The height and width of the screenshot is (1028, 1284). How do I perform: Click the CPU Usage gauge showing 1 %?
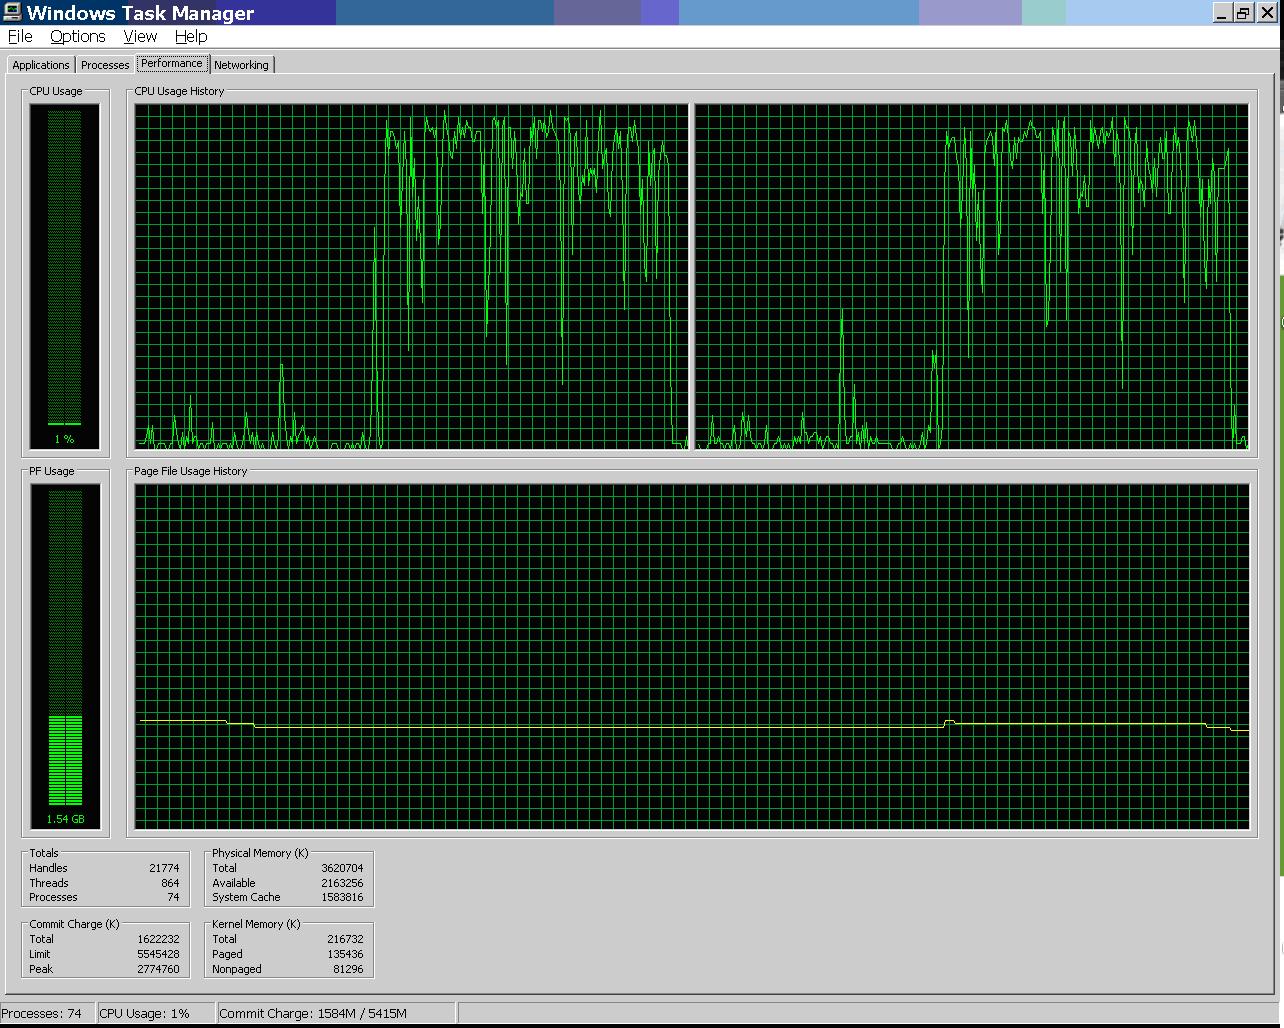pos(64,276)
